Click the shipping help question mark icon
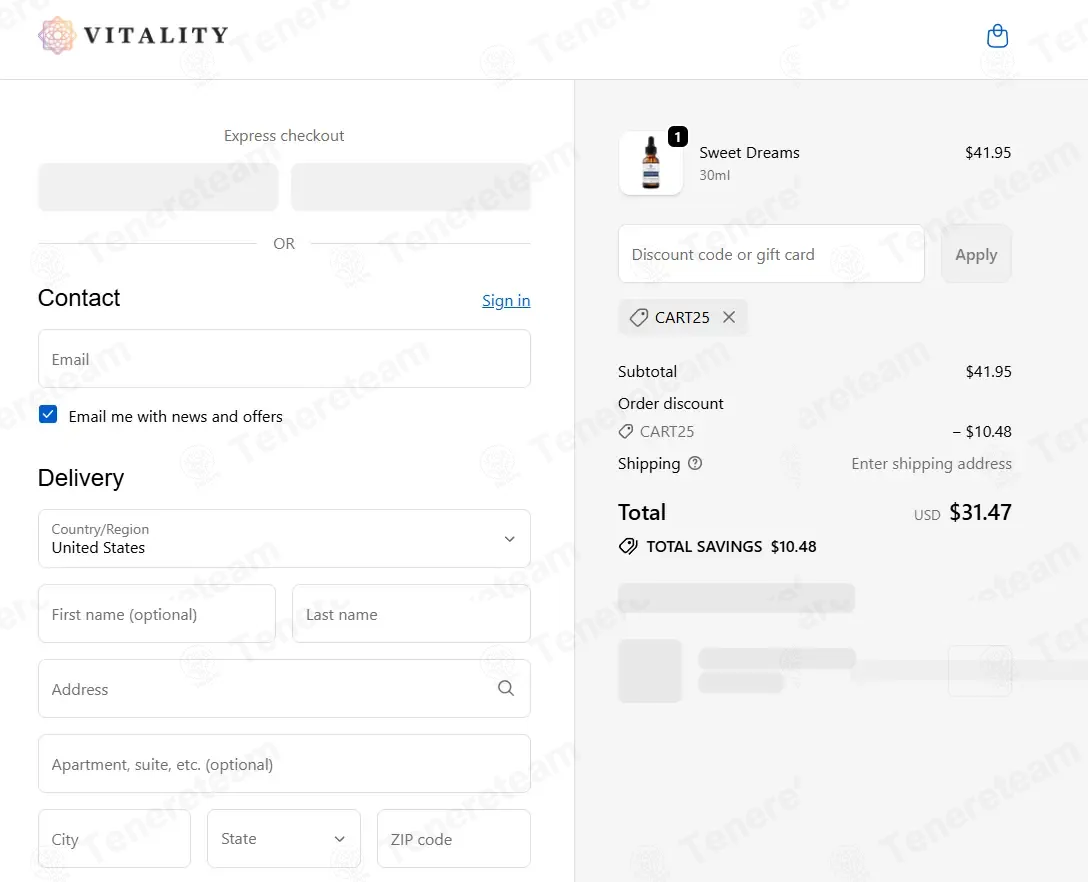Screen dimensions: 1088x882 click(x=695, y=463)
